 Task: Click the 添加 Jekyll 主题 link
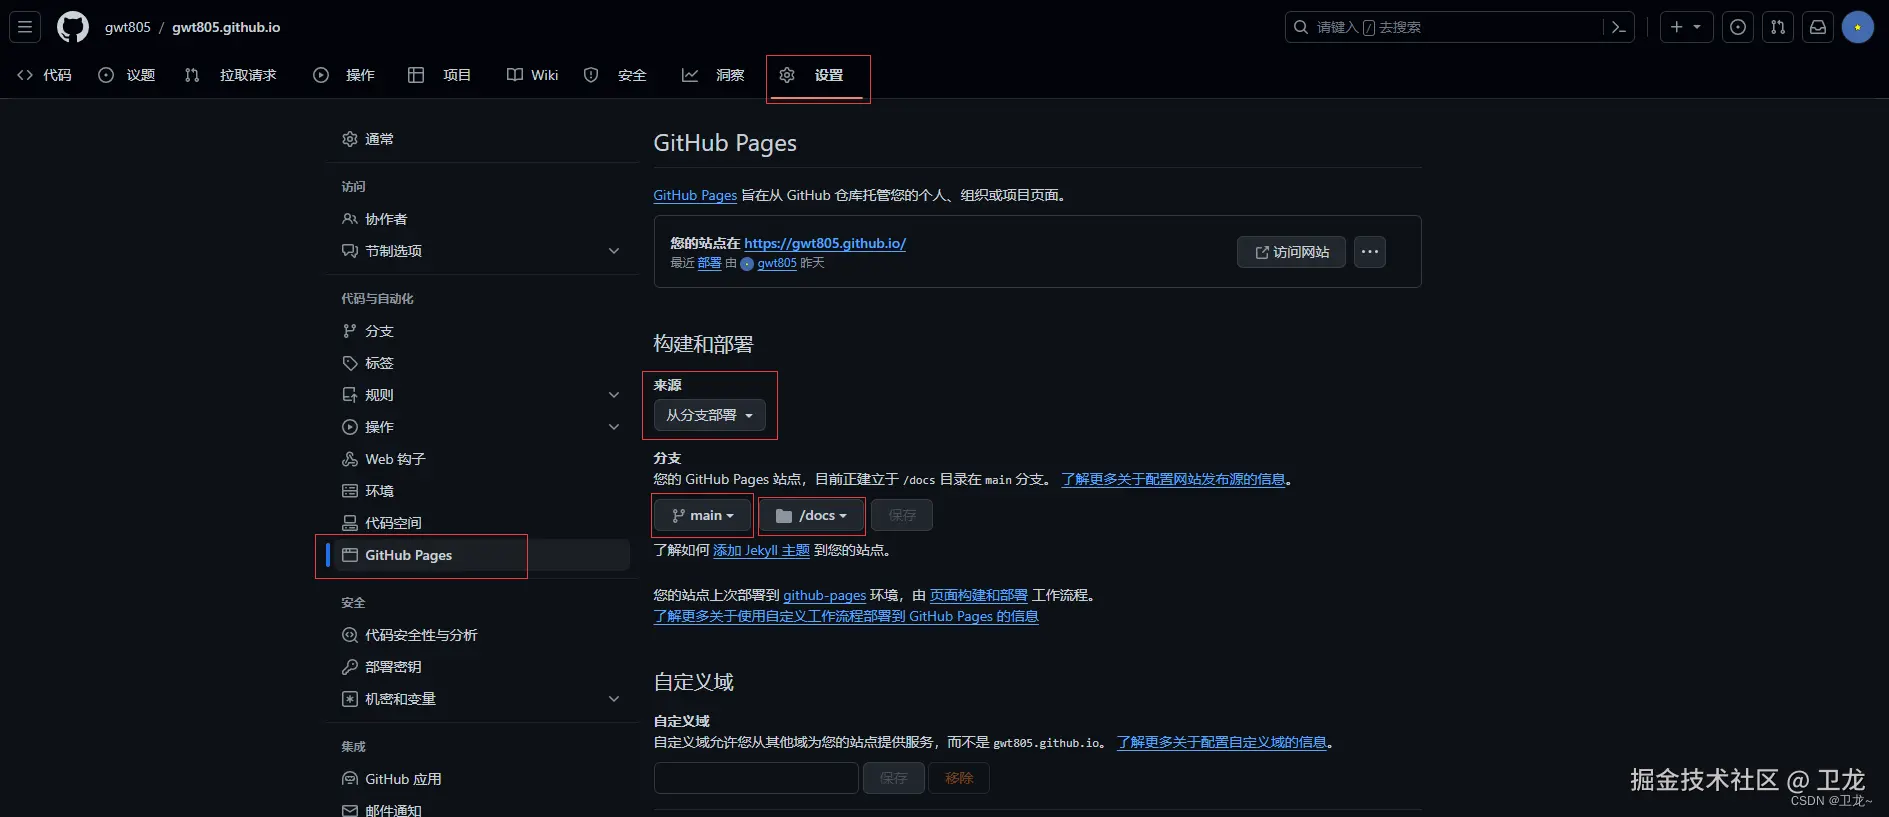pyautogui.click(x=761, y=550)
